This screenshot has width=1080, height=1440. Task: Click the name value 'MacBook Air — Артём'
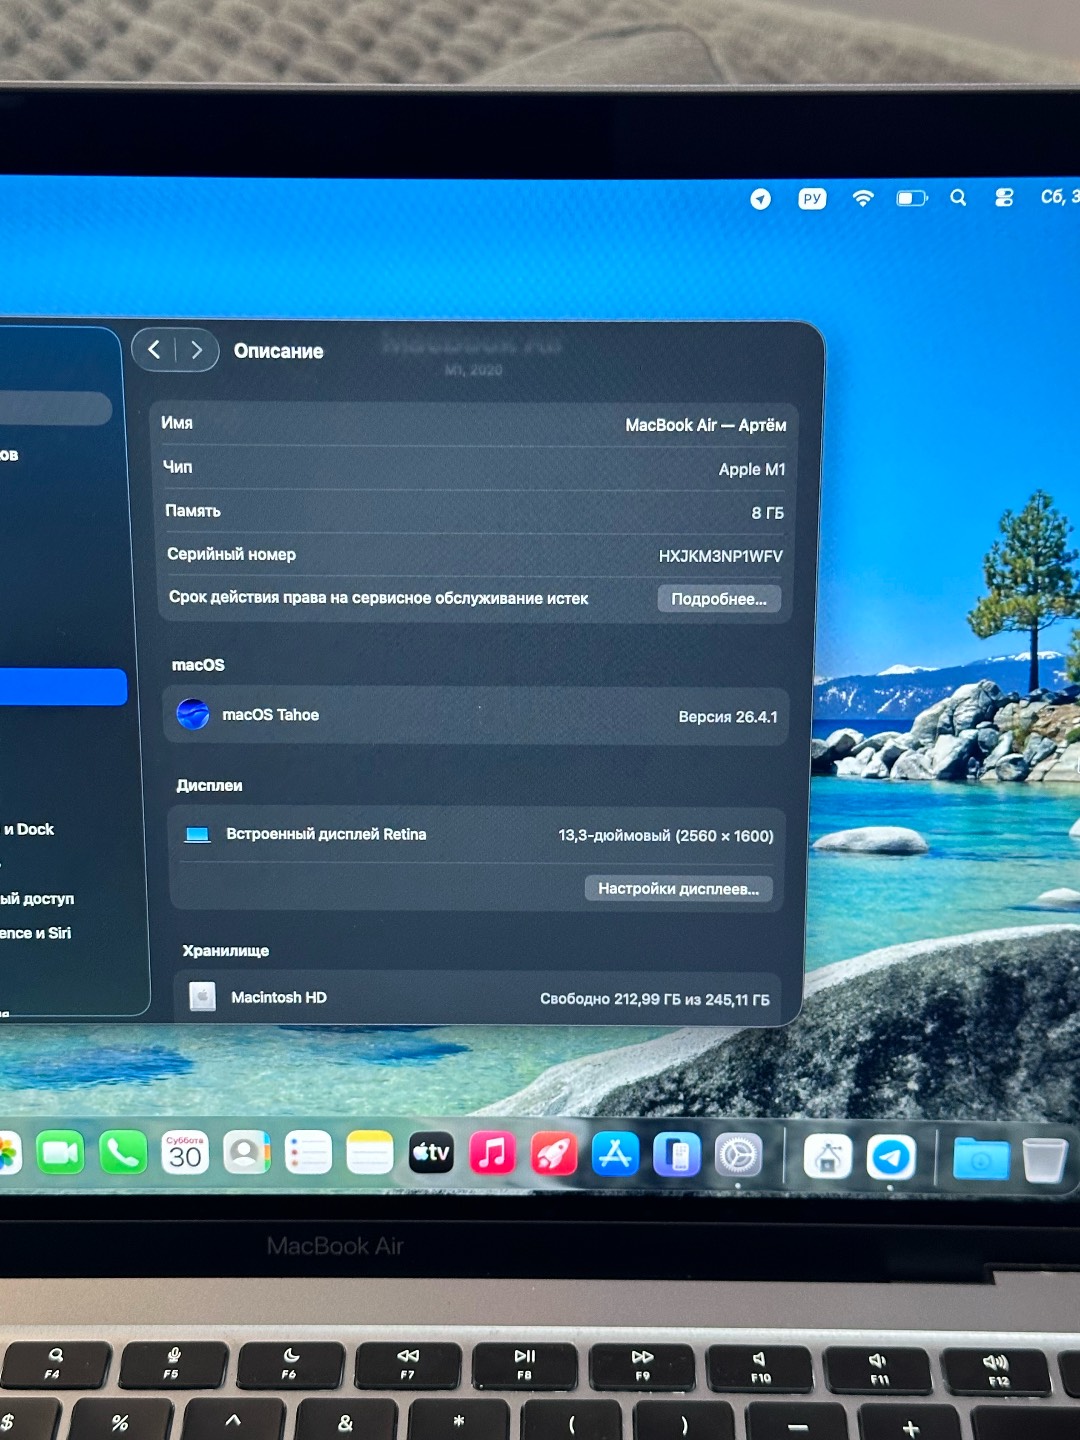tap(706, 425)
